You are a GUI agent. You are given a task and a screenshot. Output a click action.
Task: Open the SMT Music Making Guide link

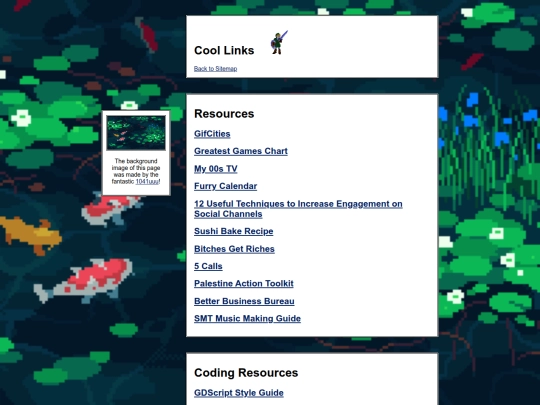click(x=247, y=318)
